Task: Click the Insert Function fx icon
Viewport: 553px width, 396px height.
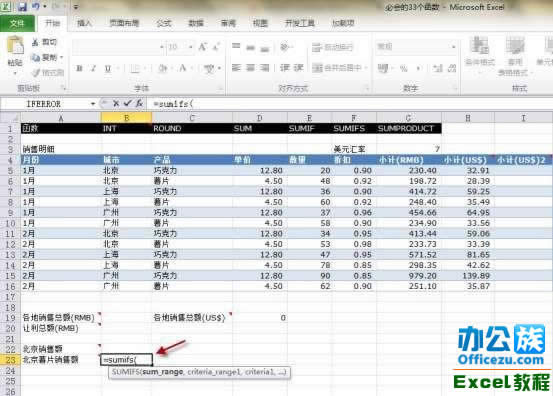Action: [140, 103]
